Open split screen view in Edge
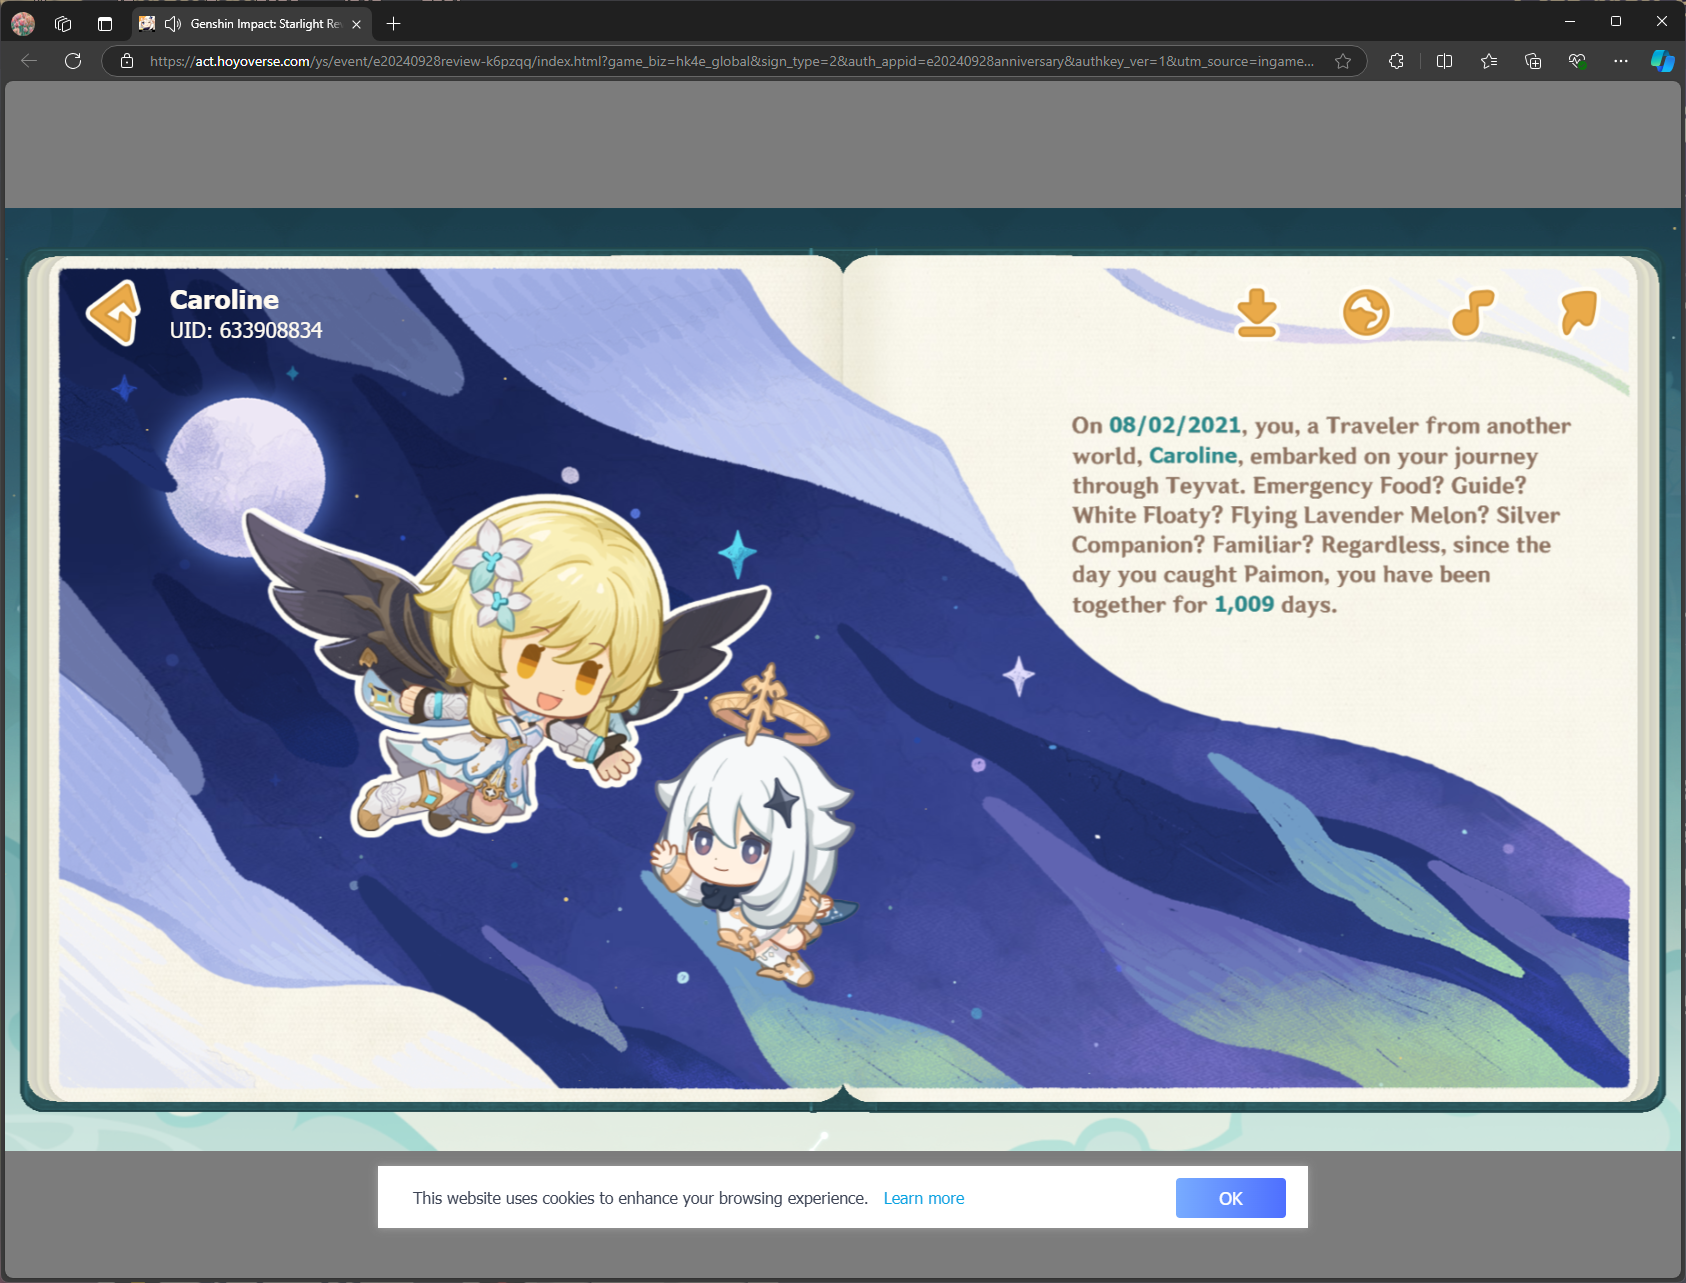 pos(1443,61)
